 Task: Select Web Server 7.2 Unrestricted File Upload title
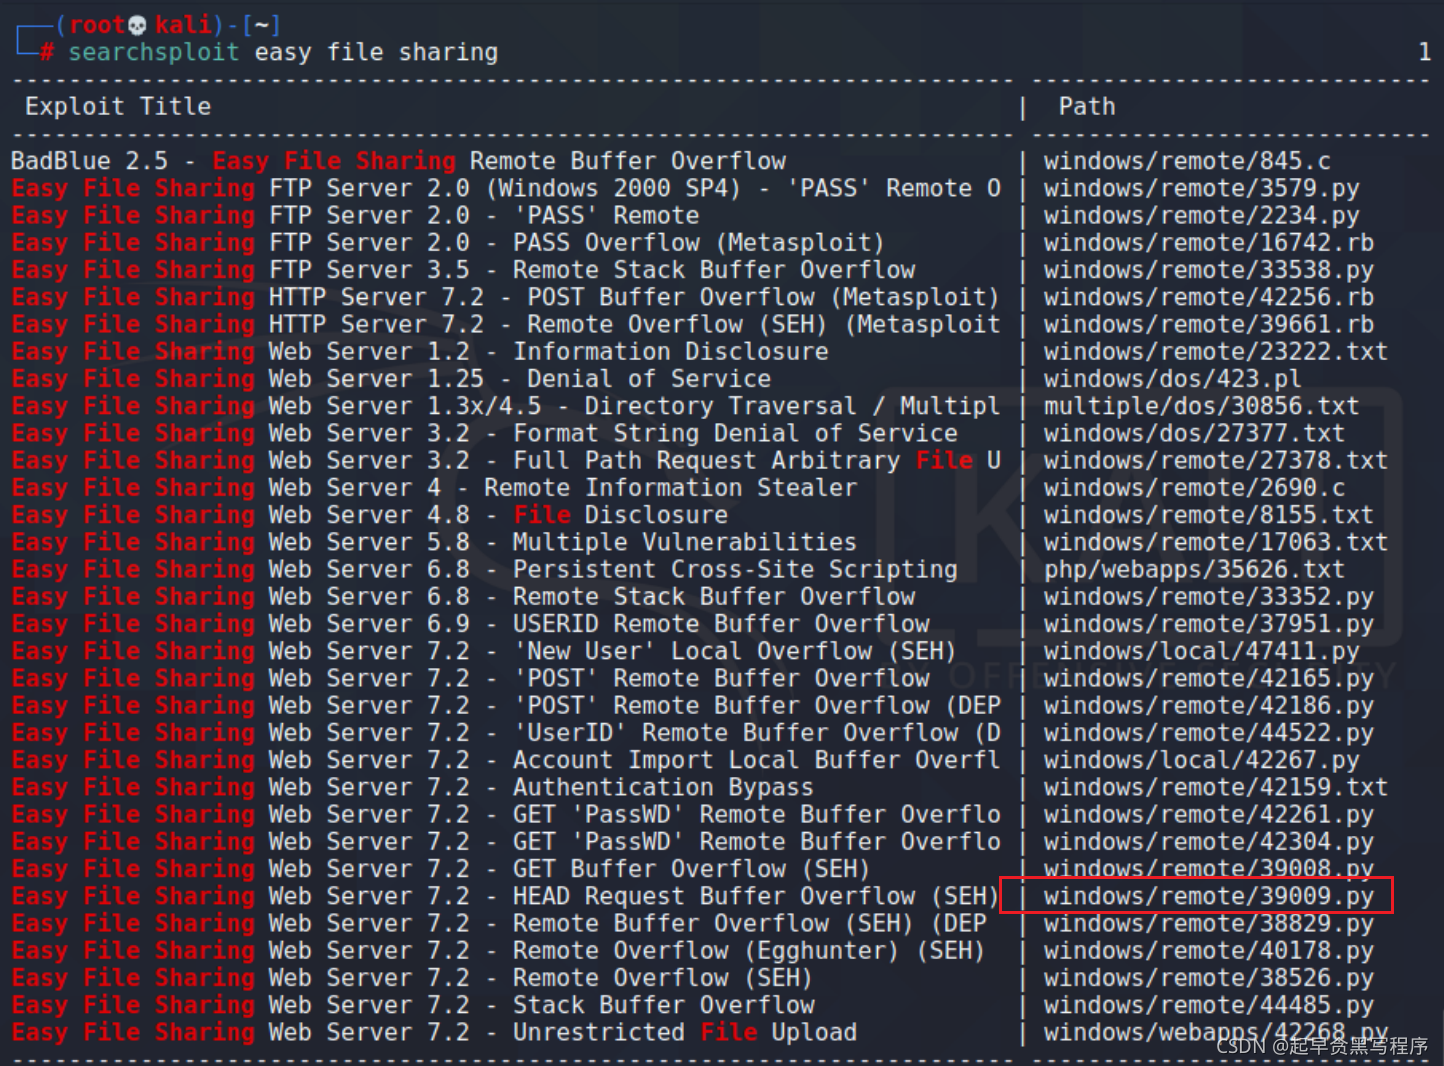[x=434, y=1032]
